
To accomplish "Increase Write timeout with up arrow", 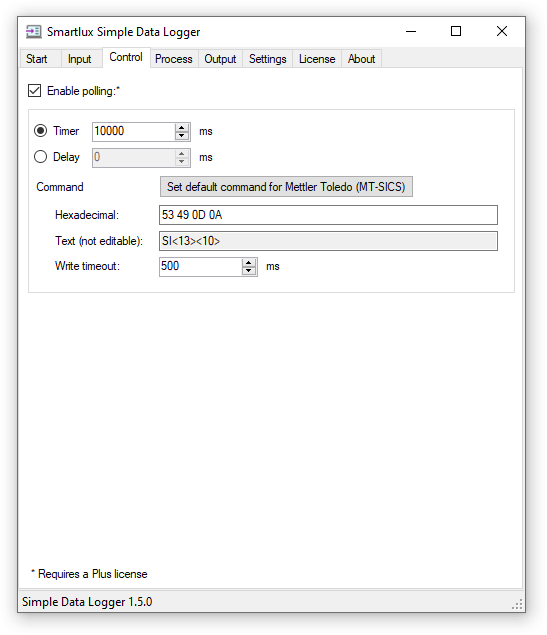I will tap(249, 263).
